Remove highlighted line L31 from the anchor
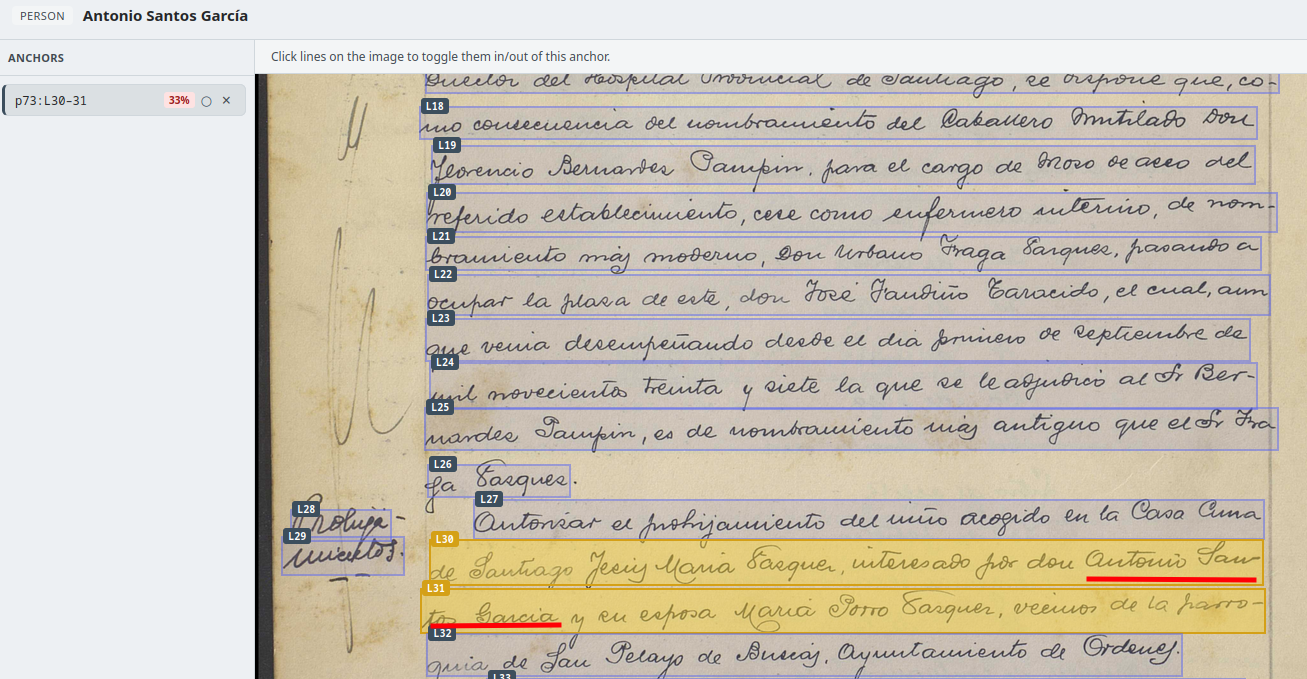The height and width of the screenshot is (679, 1307). [x=843, y=610]
